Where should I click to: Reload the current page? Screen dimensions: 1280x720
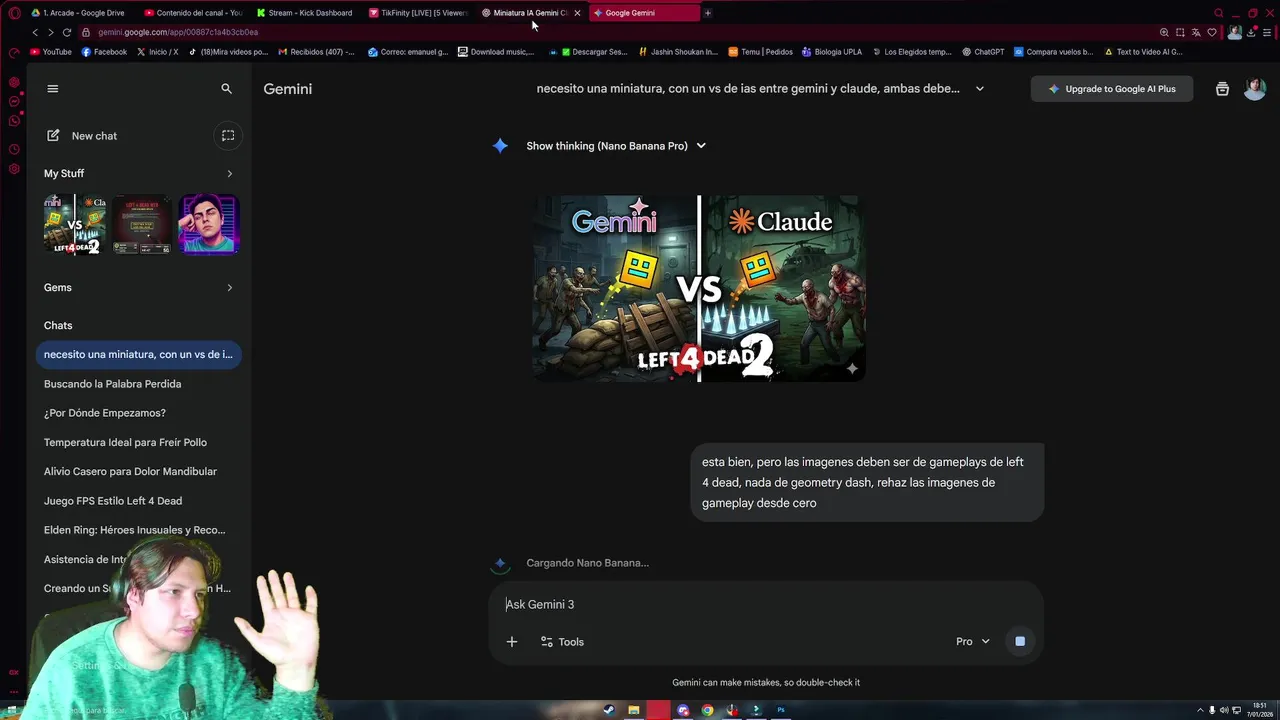point(67,32)
